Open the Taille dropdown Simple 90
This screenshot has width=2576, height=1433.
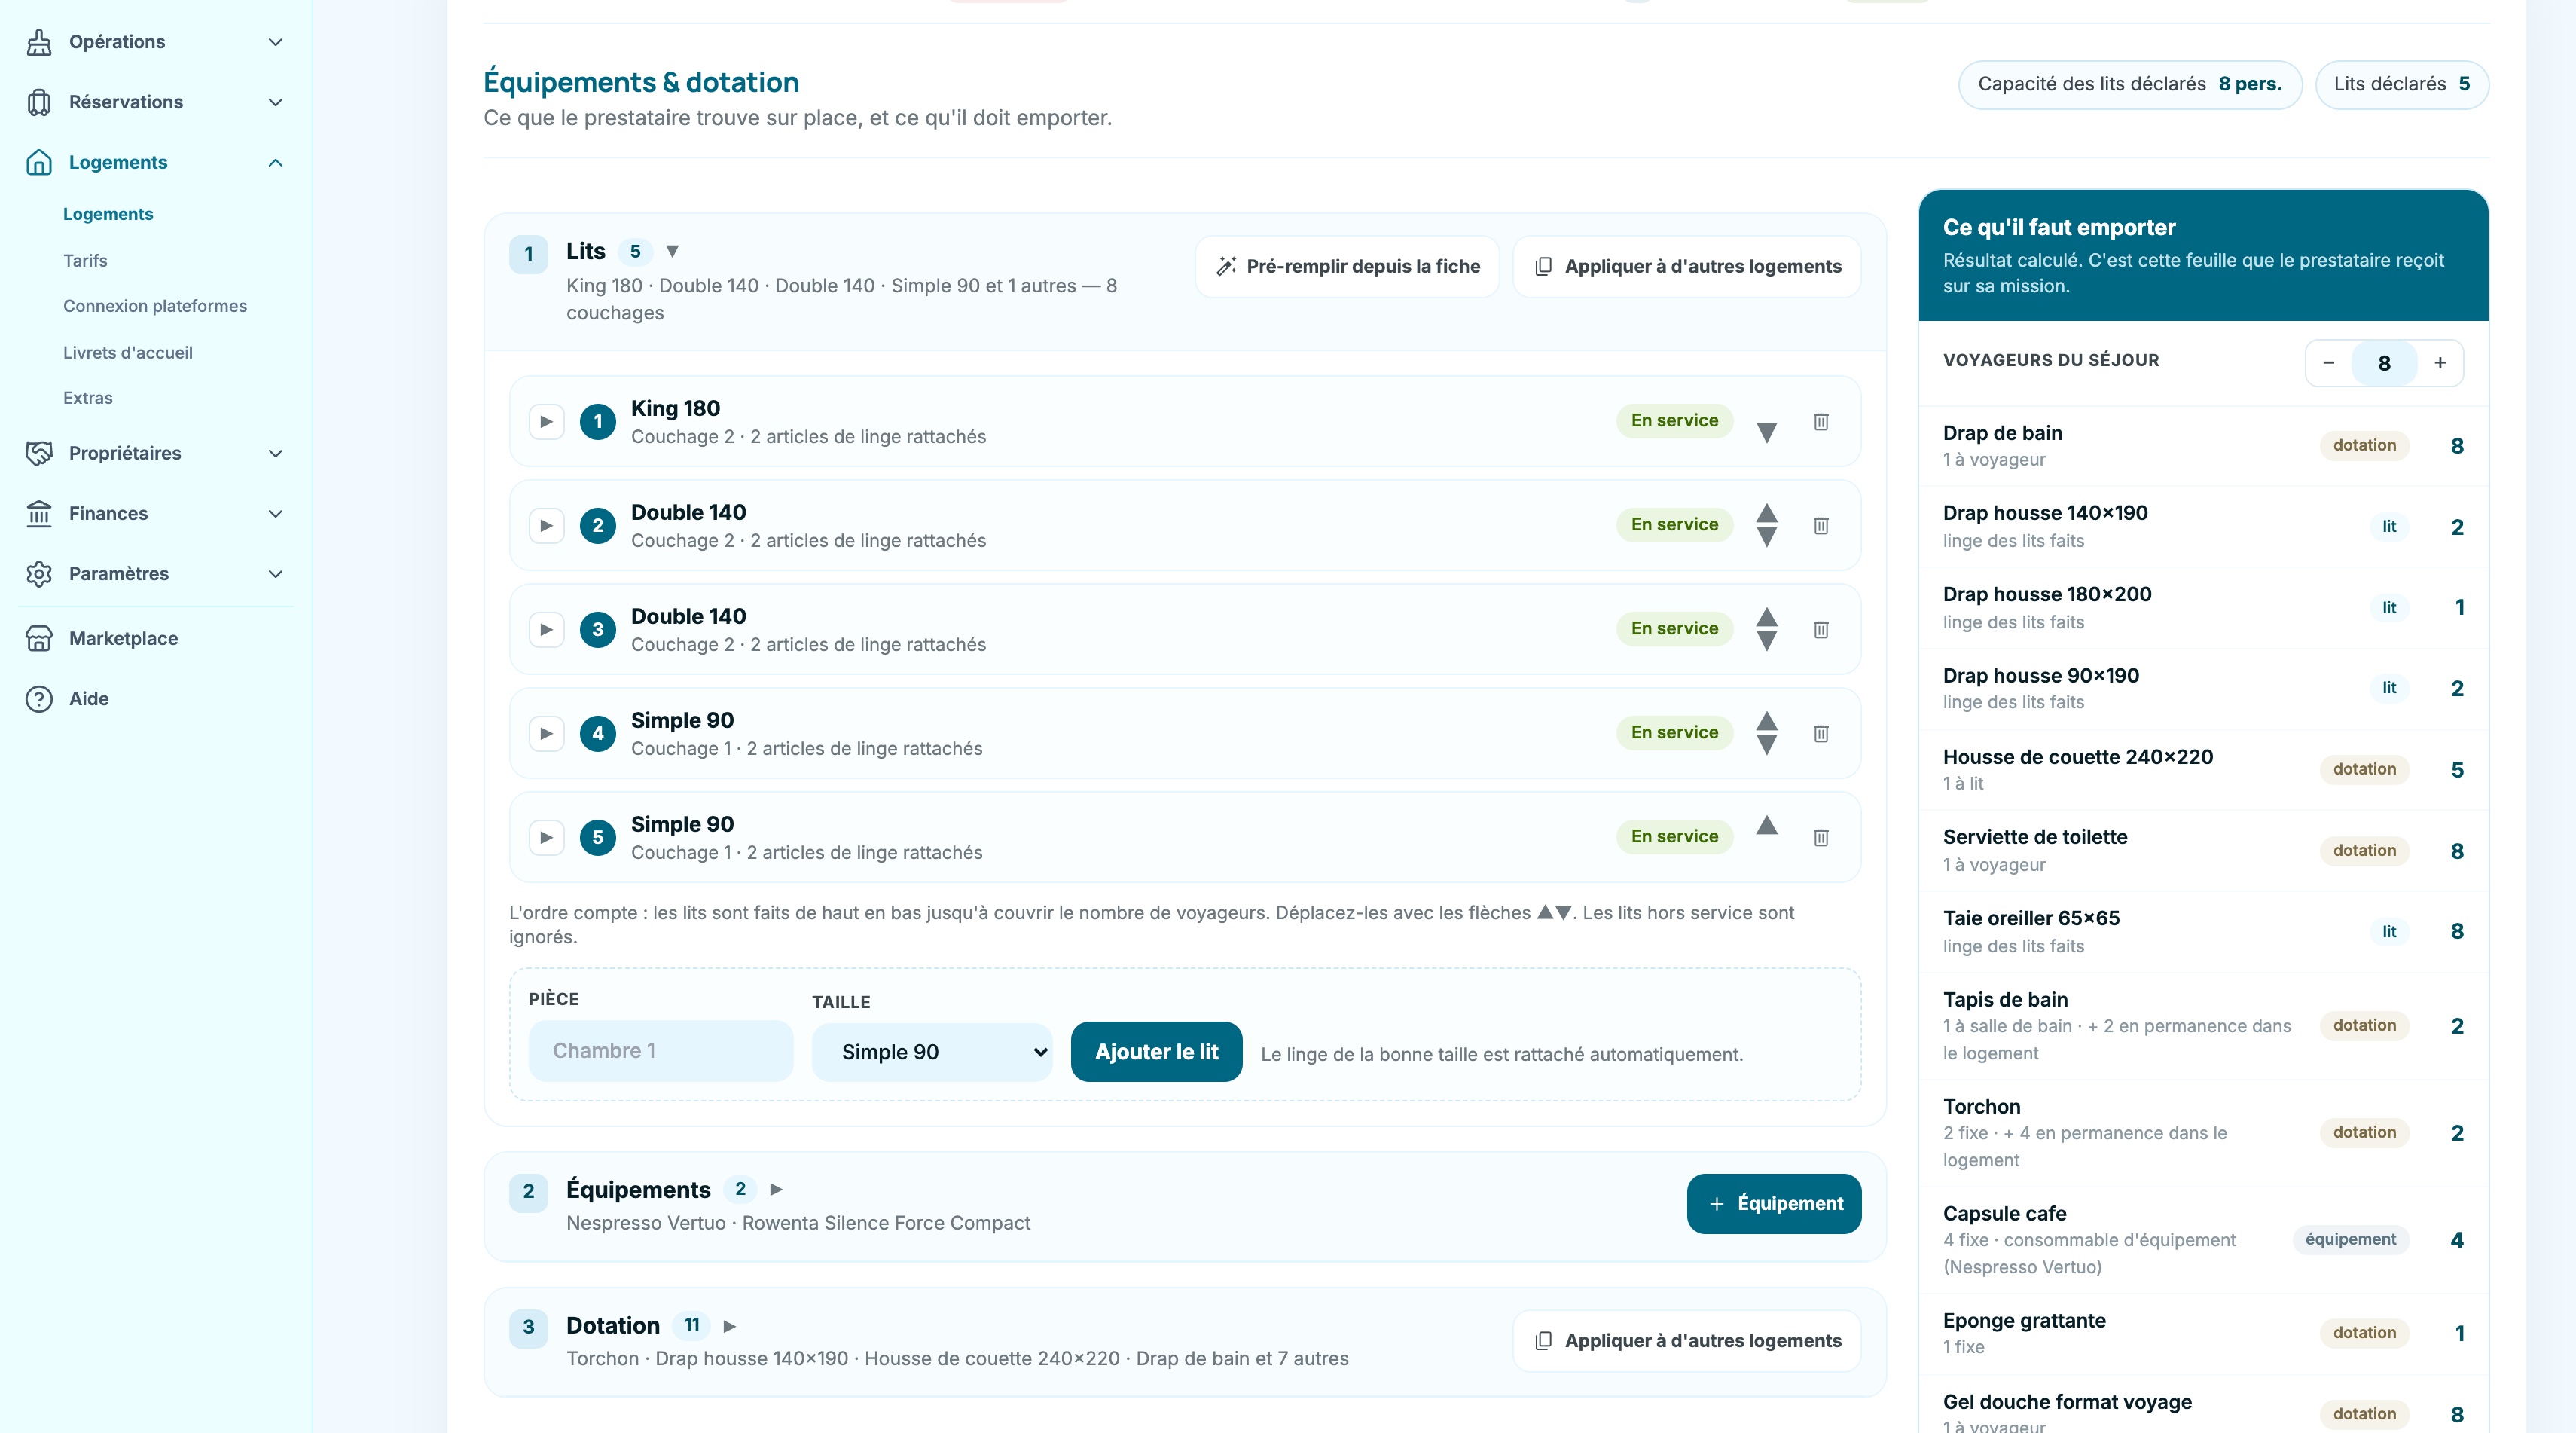[x=932, y=1052]
